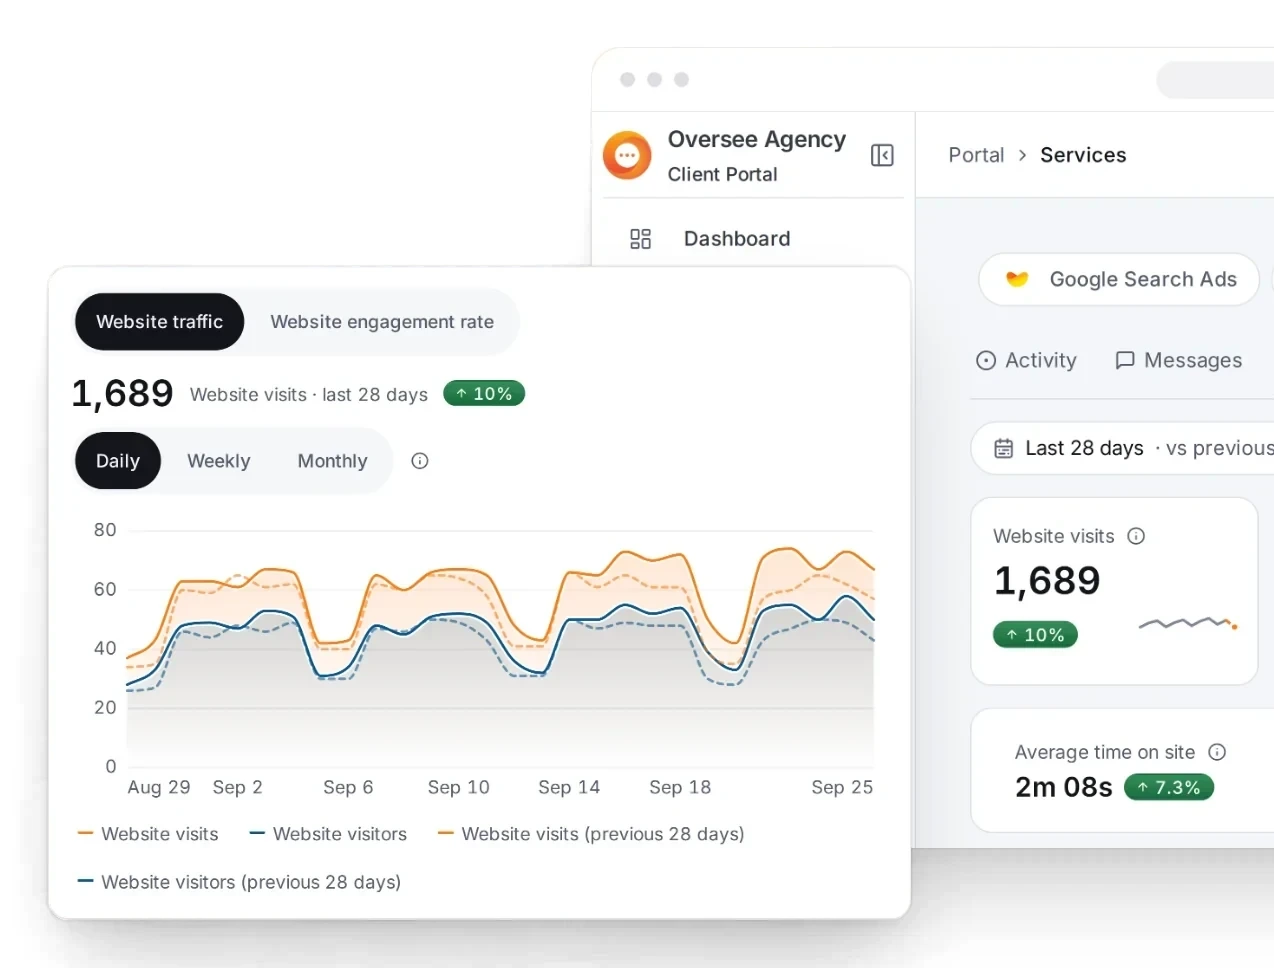The width and height of the screenshot is (1274, 968).
Task: Click the 7.3% increase badge
Action: (x=1169, y=788)
